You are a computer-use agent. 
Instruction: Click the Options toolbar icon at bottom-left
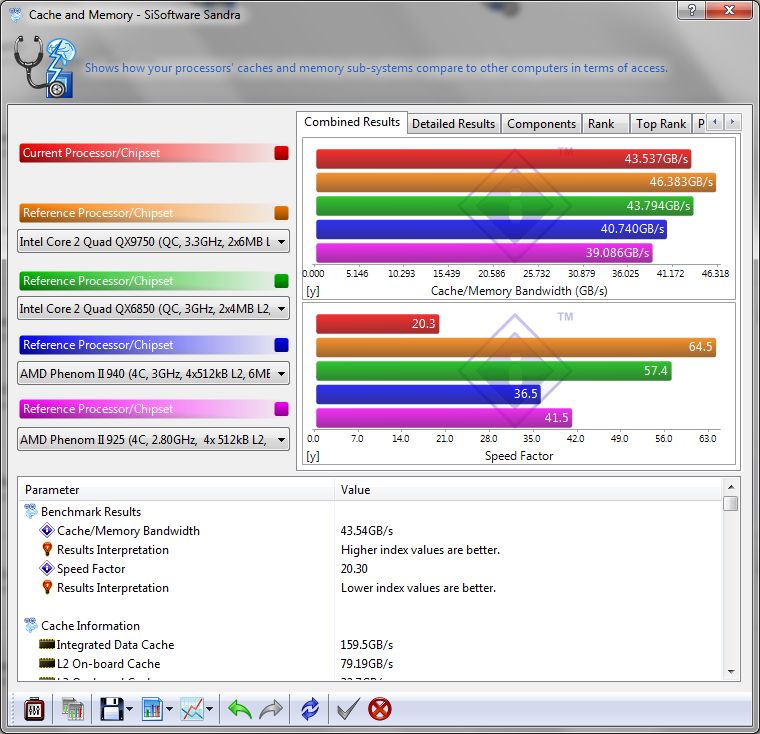34,710
